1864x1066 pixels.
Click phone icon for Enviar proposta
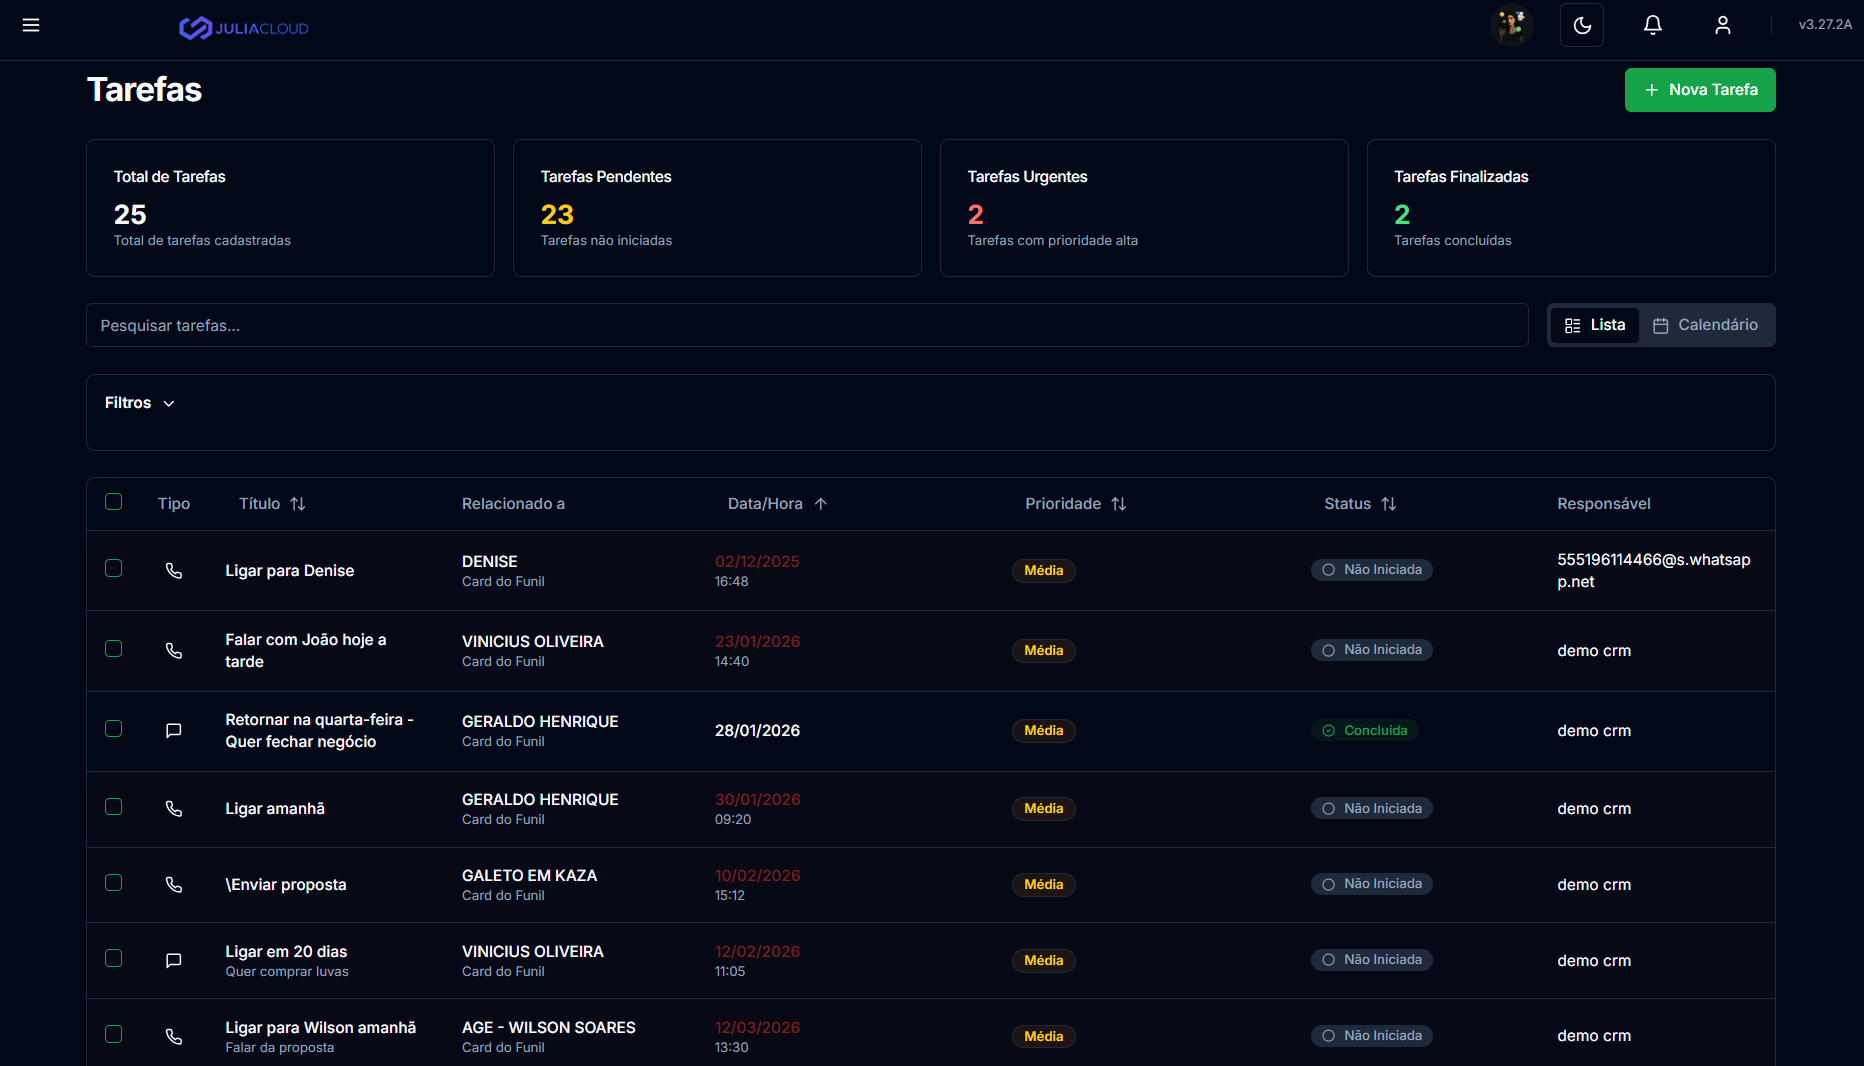pos(174,885)
